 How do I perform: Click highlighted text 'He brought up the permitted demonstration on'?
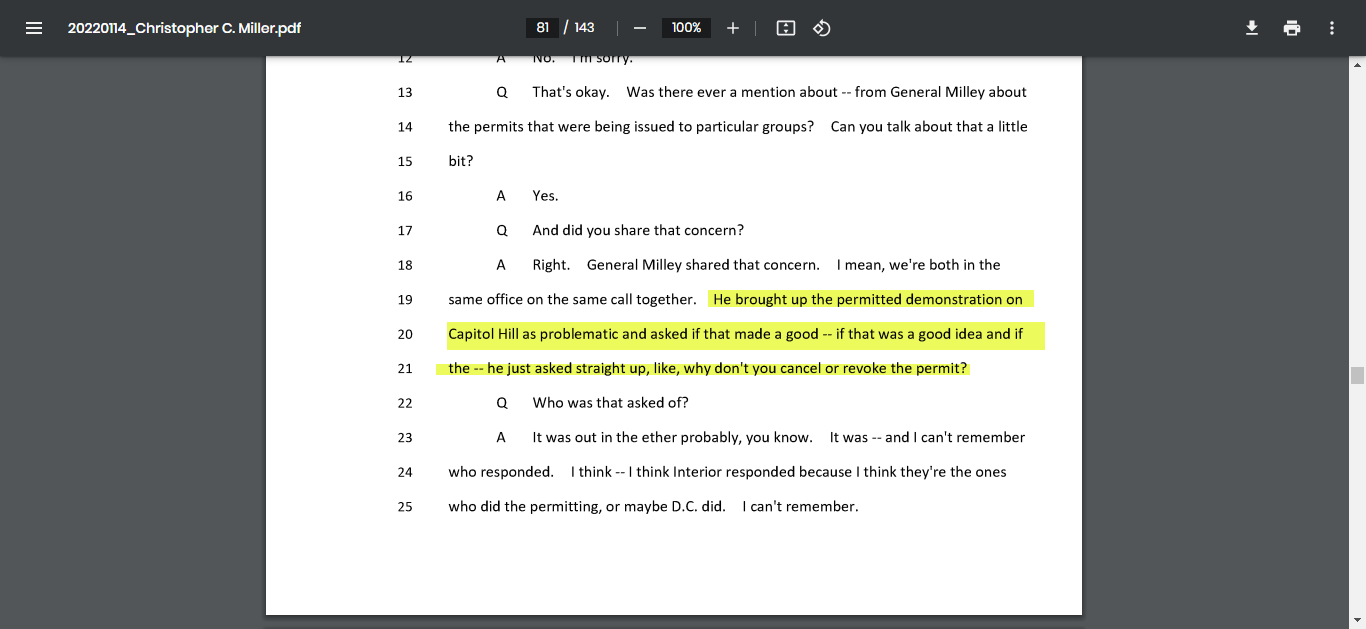click(868, 299)
